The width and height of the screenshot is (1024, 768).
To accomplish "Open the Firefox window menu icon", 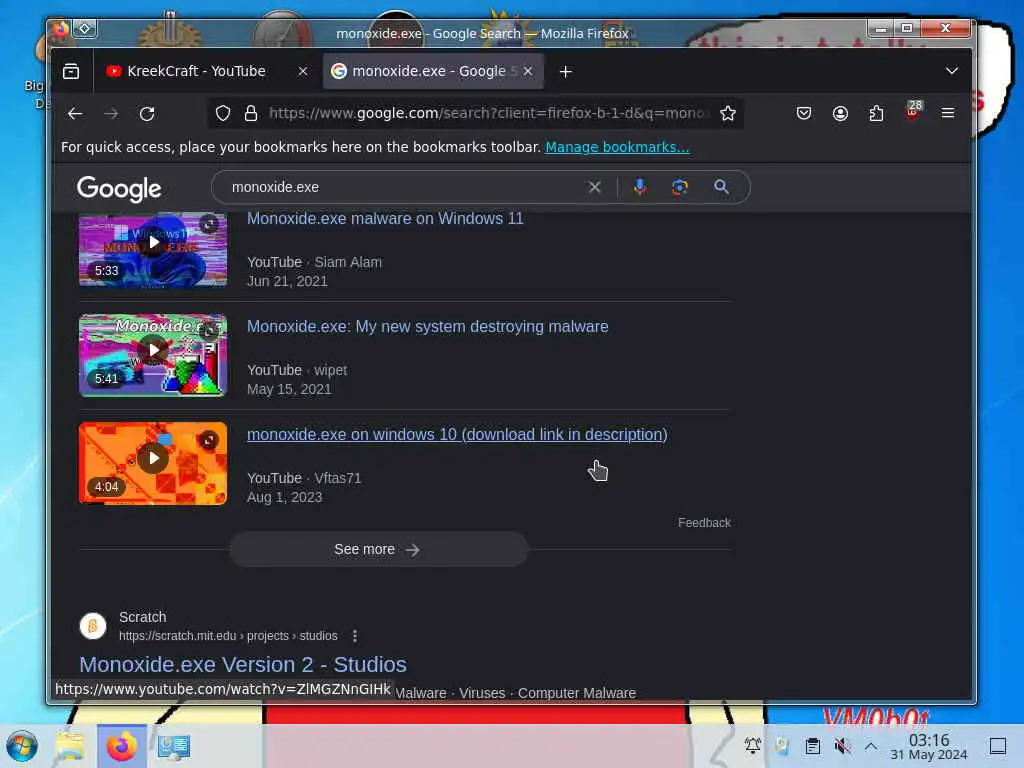I will click(59, 29).
